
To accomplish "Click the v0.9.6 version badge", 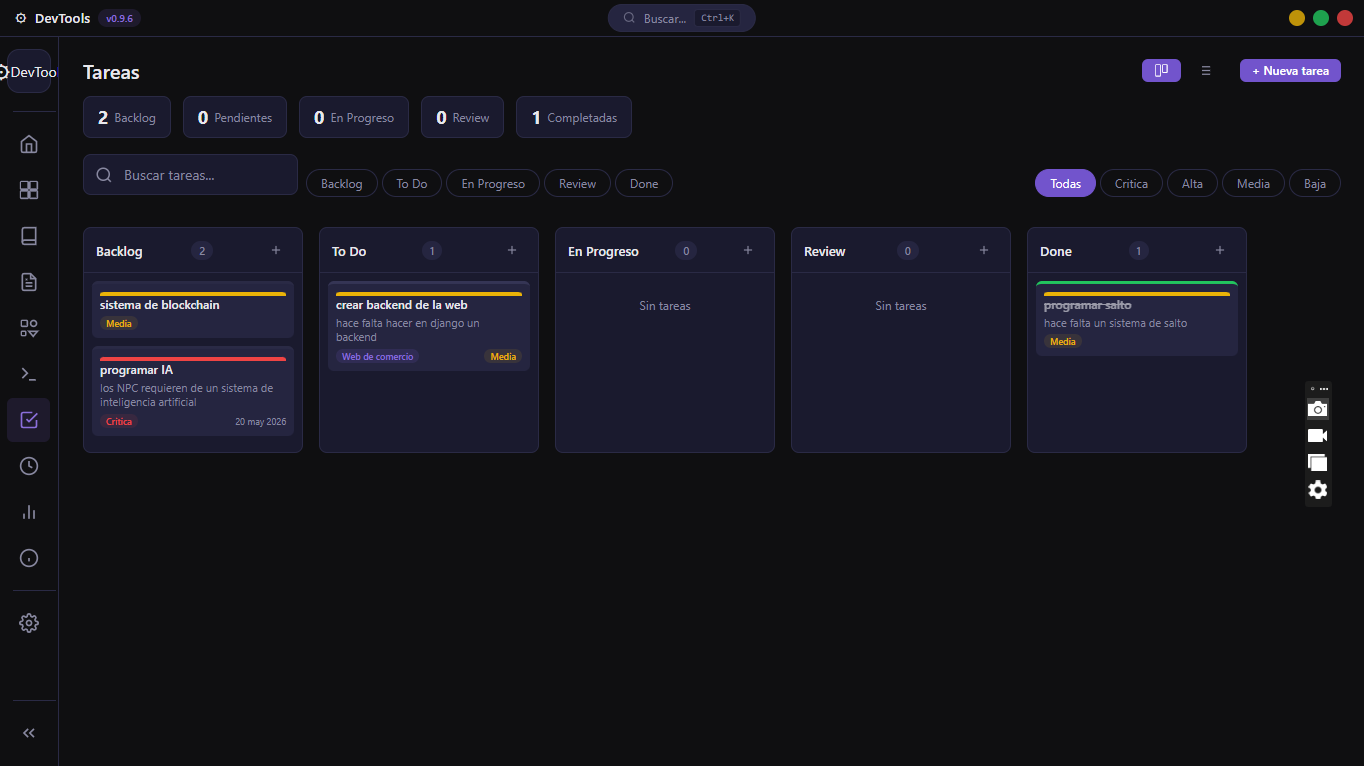I will tap(119, 18).
